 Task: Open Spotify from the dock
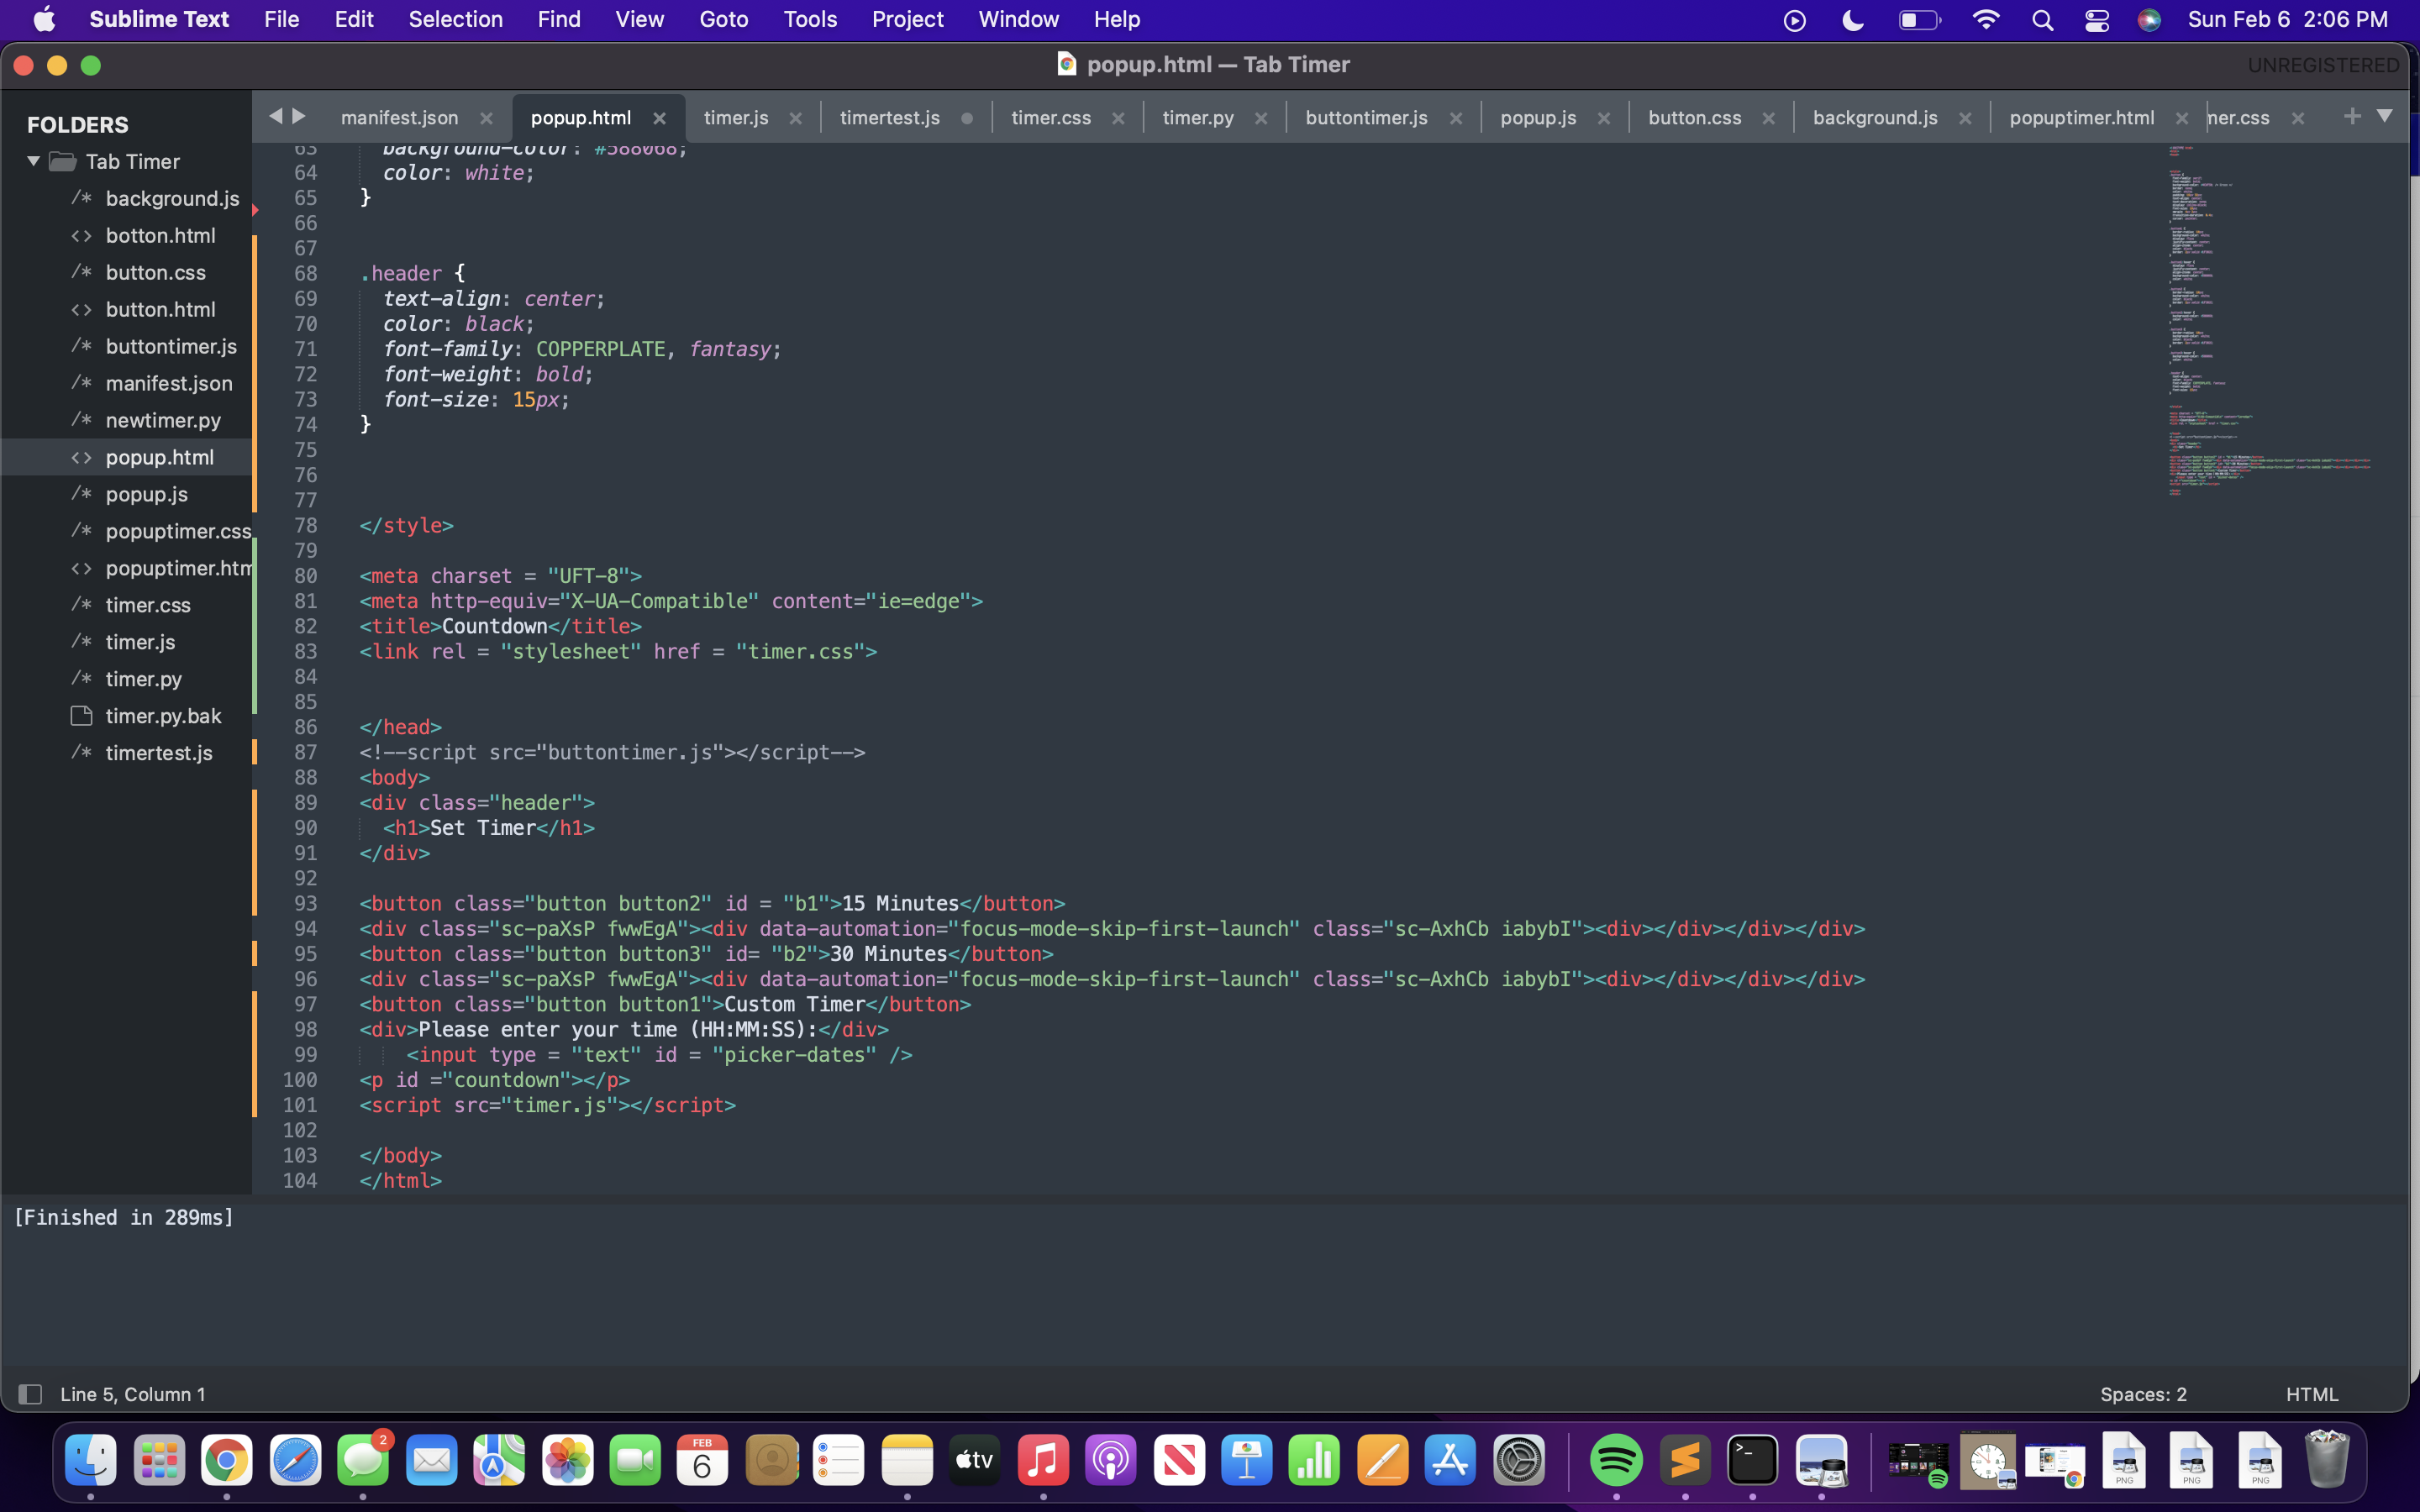coord(1615,1460)
